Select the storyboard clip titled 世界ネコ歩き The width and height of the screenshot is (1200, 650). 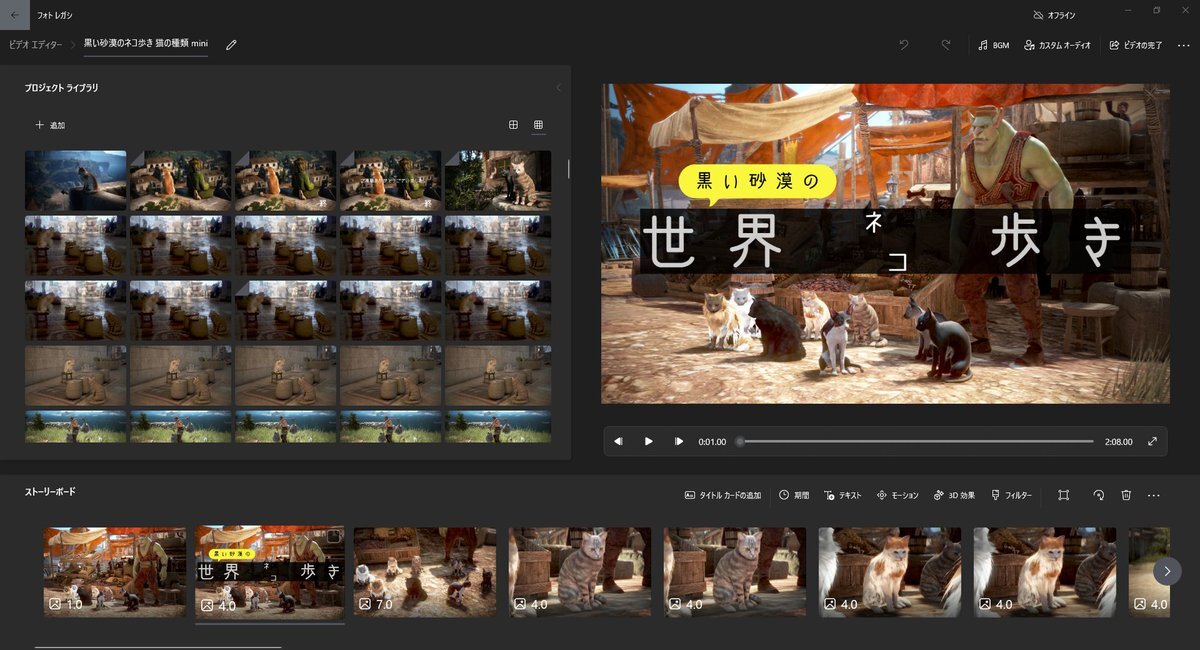[x=270, y=572]
